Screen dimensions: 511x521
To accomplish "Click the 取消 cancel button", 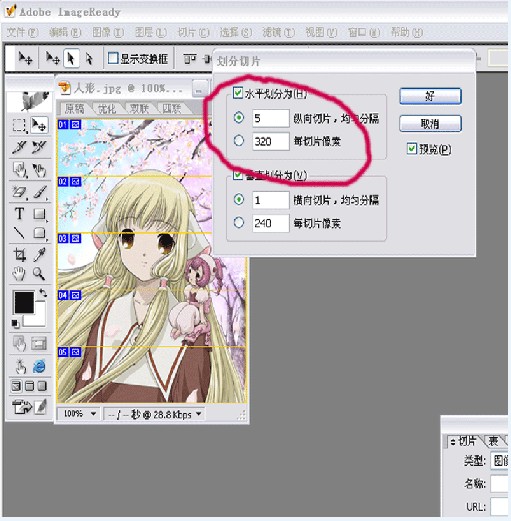I will click(x=430, y=124).
